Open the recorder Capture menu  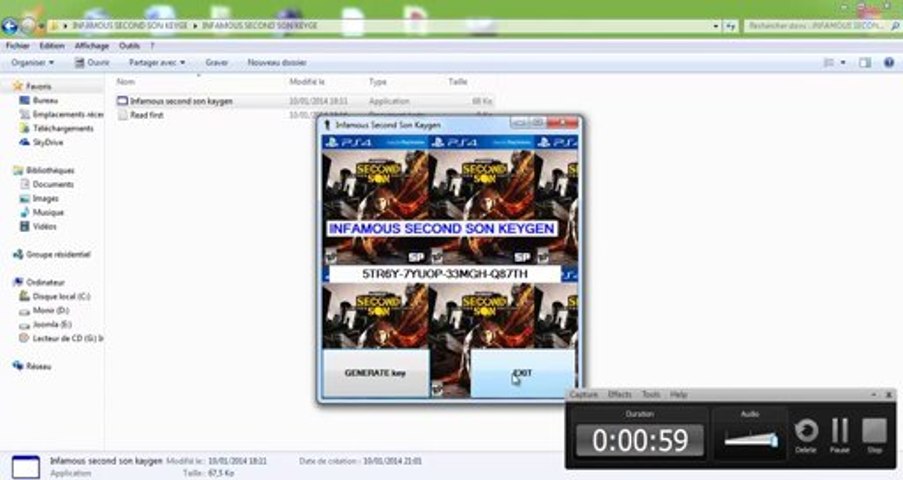coord(584,394)
